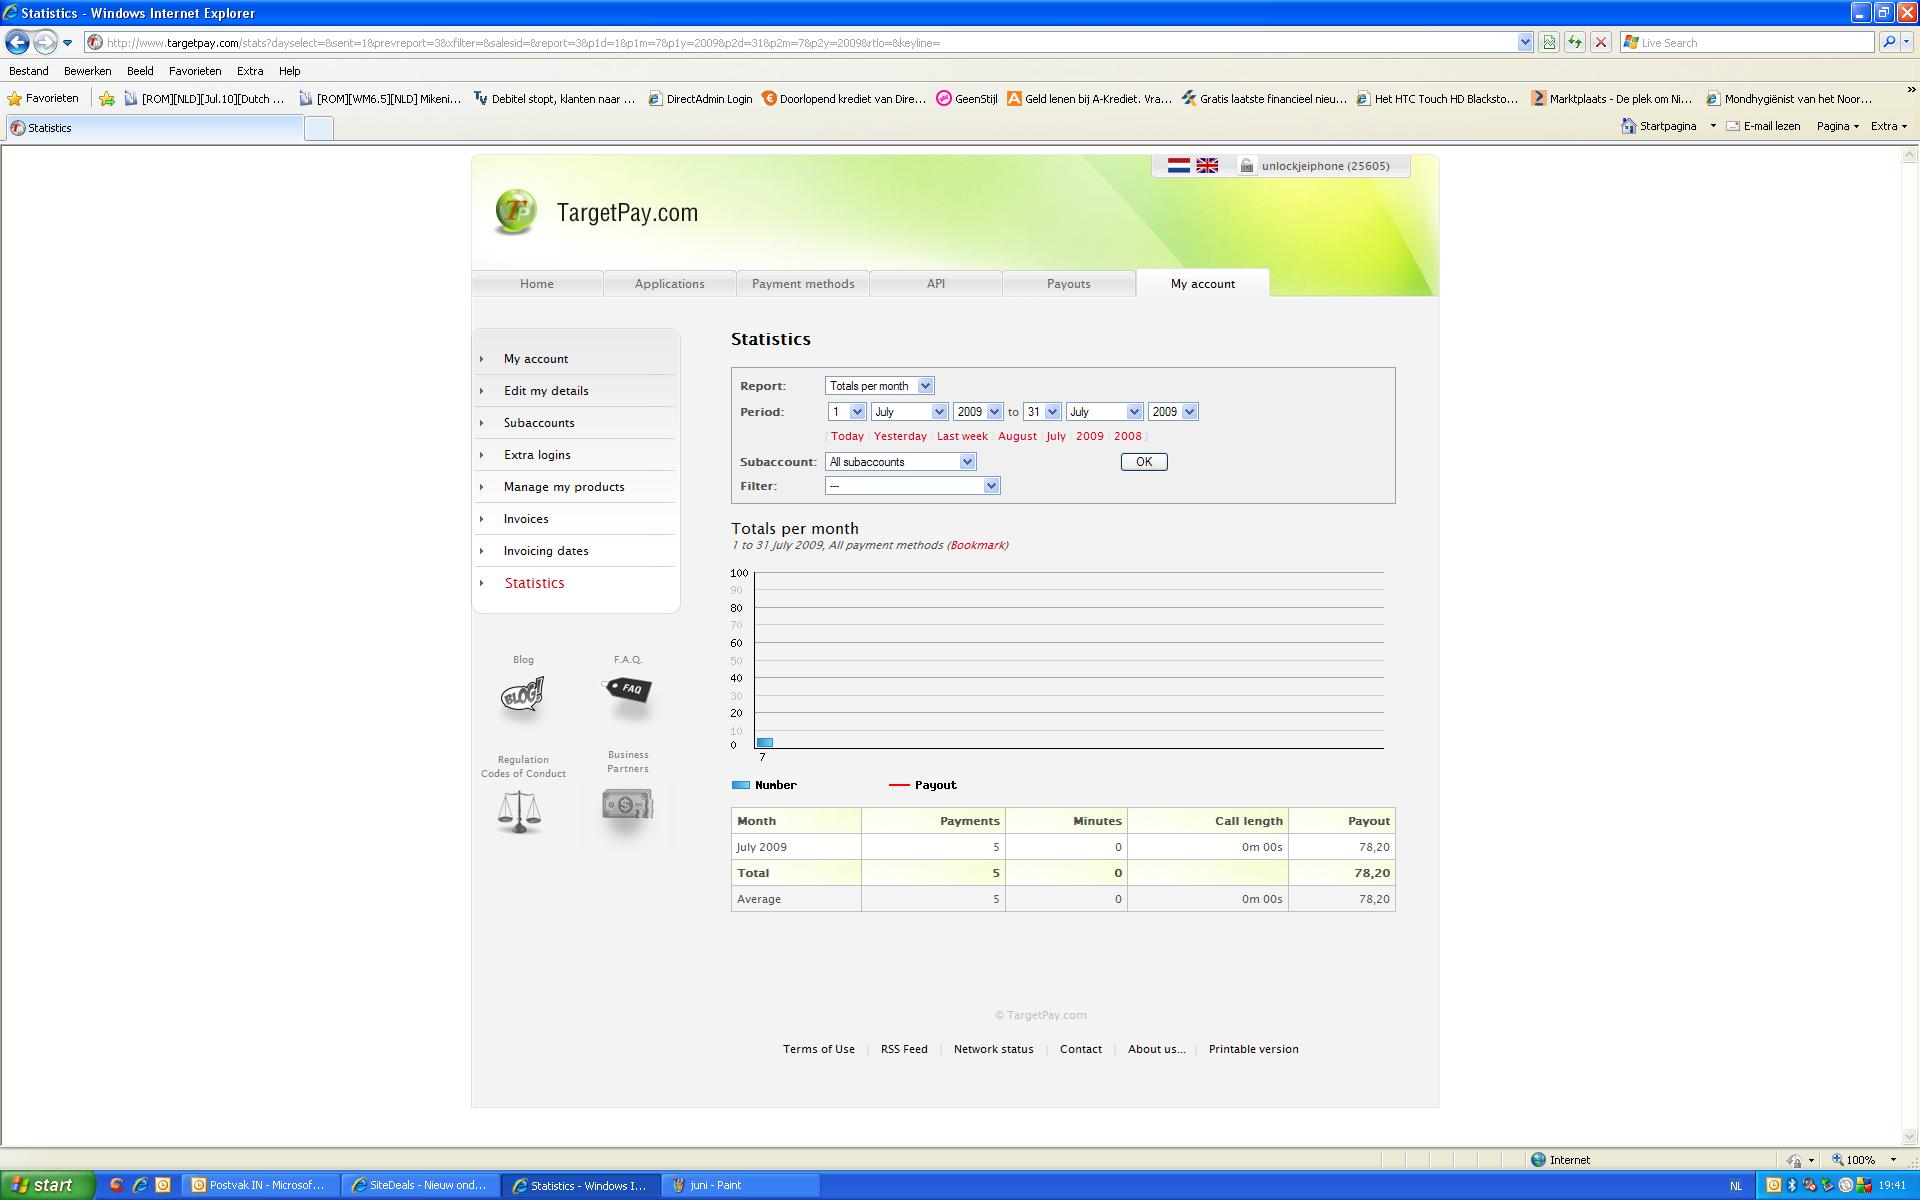Select the English flag icon

click(1207, 166)
